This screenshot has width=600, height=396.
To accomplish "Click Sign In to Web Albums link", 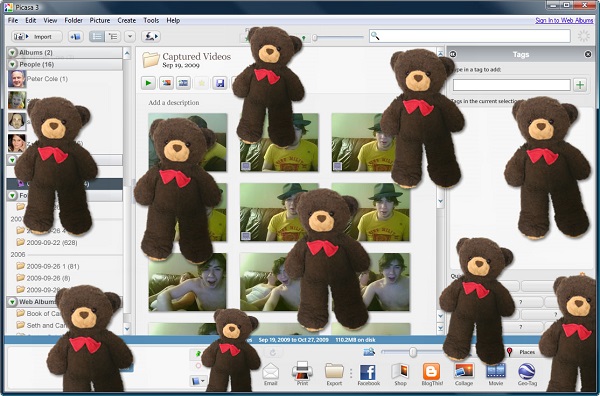I will 564,20.
